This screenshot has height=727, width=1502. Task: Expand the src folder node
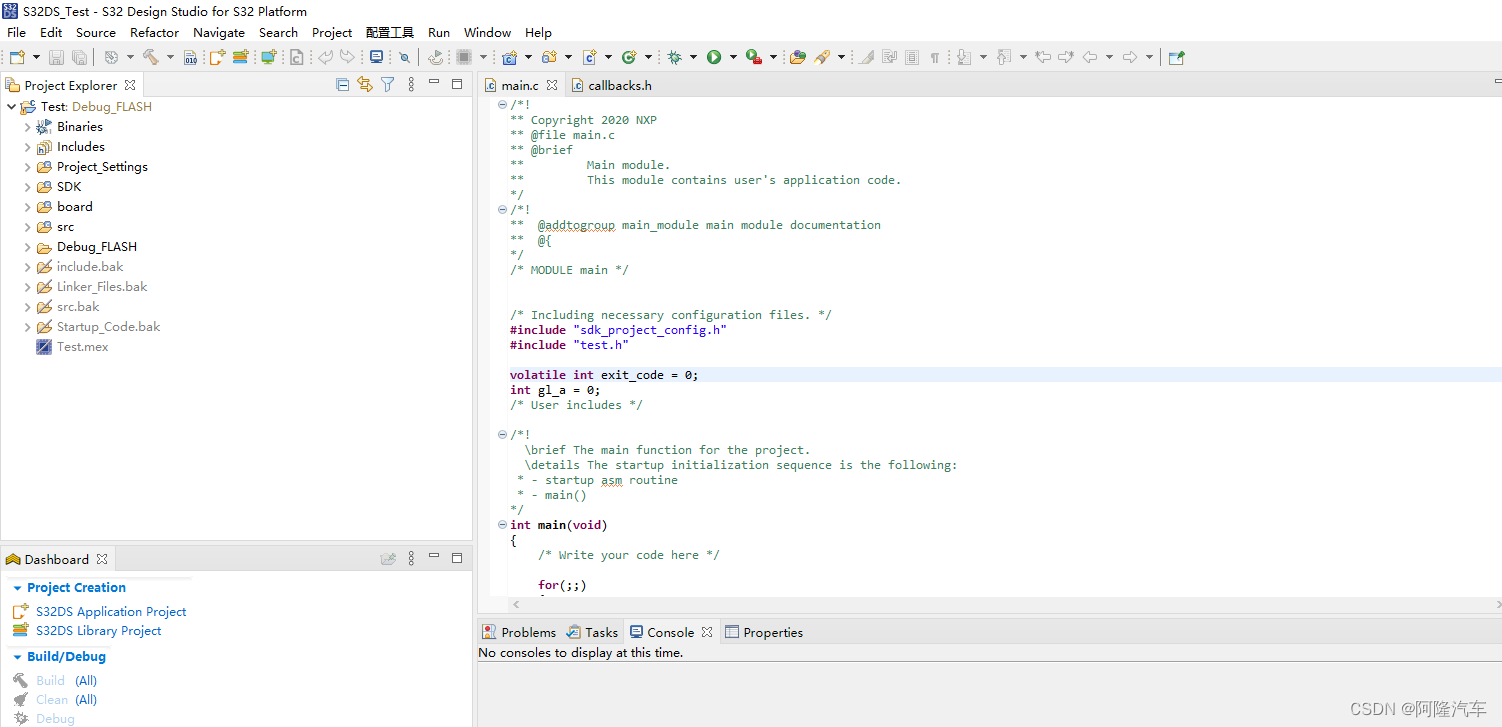point(27,227)
